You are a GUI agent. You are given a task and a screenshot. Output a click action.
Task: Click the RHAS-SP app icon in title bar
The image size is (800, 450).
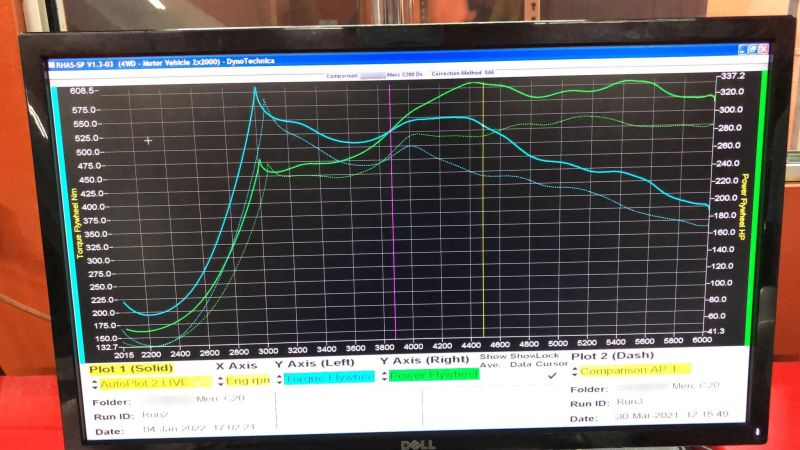(52, 65)
